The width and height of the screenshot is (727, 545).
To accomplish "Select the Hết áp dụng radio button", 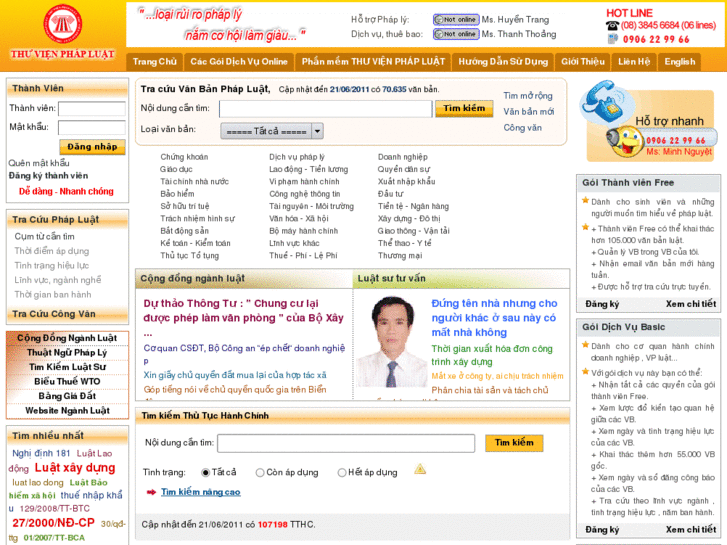I will point(342,472).
